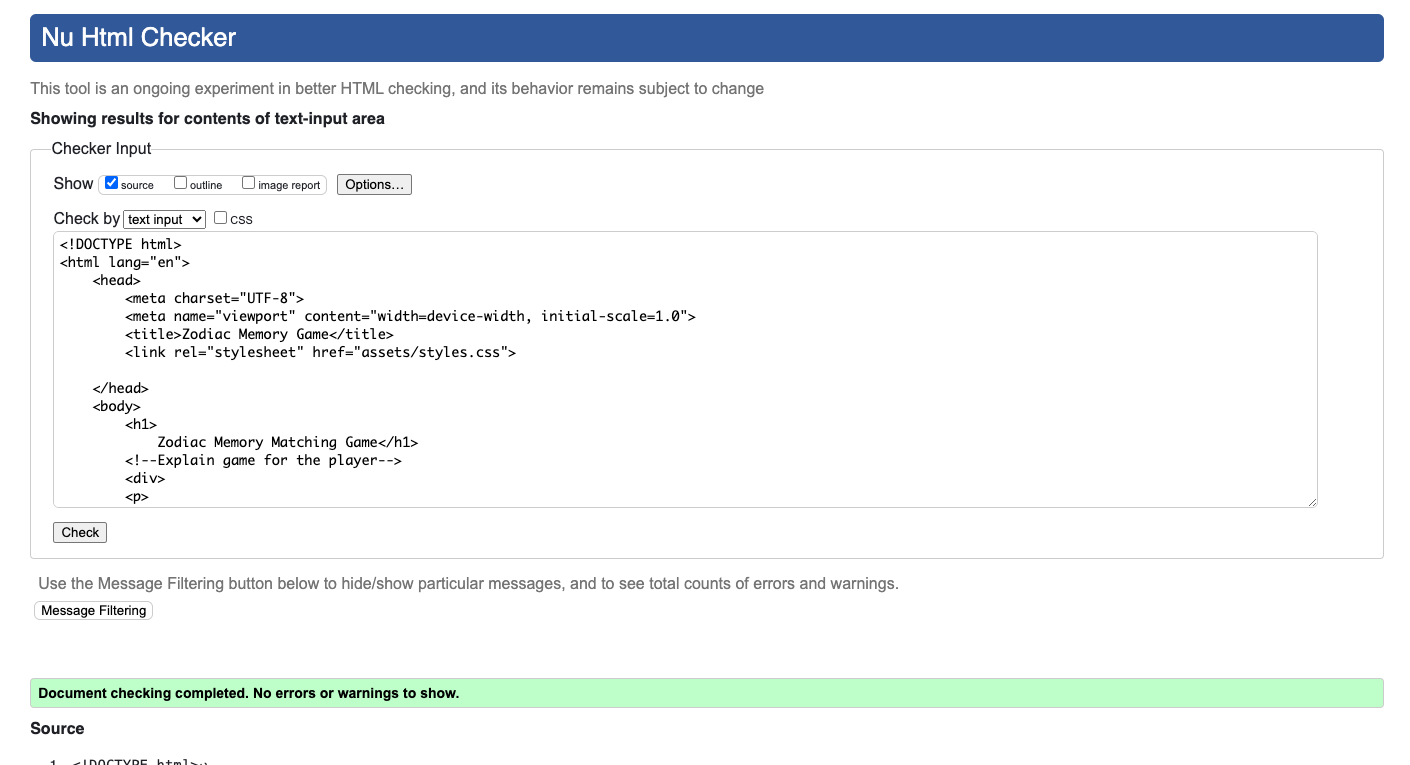The image size is (1410, 765).
Task: Click the '<meta name="viewport"' line
Action: (x=411, y=316)
